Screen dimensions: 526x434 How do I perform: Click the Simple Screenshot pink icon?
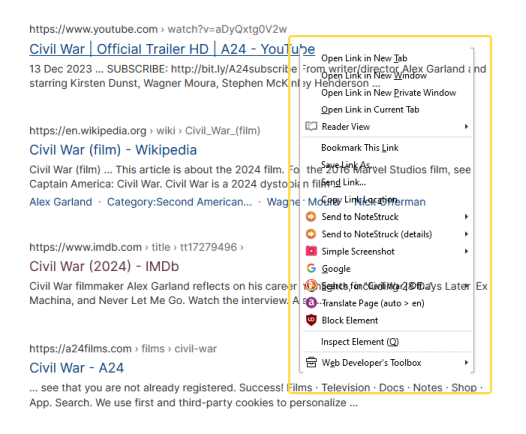coord(311,251)
